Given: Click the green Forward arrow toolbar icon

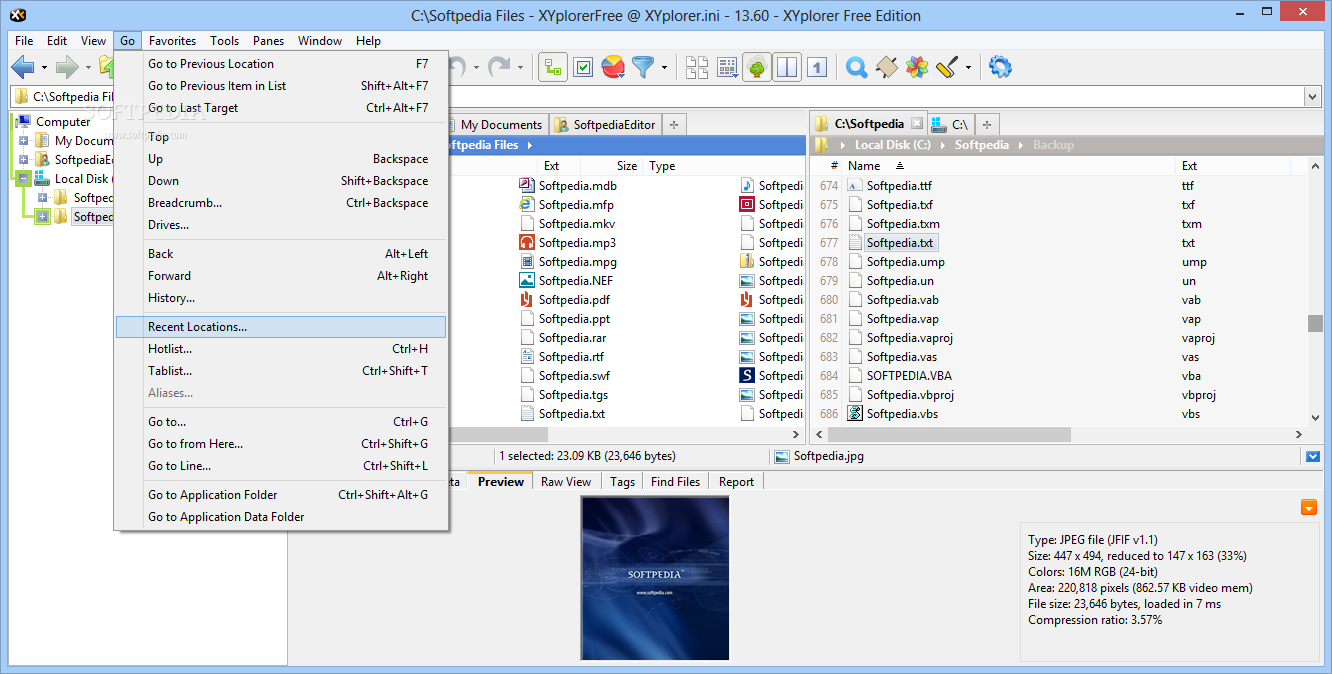Looking at the screenshot, I should (x=67, y=67).
